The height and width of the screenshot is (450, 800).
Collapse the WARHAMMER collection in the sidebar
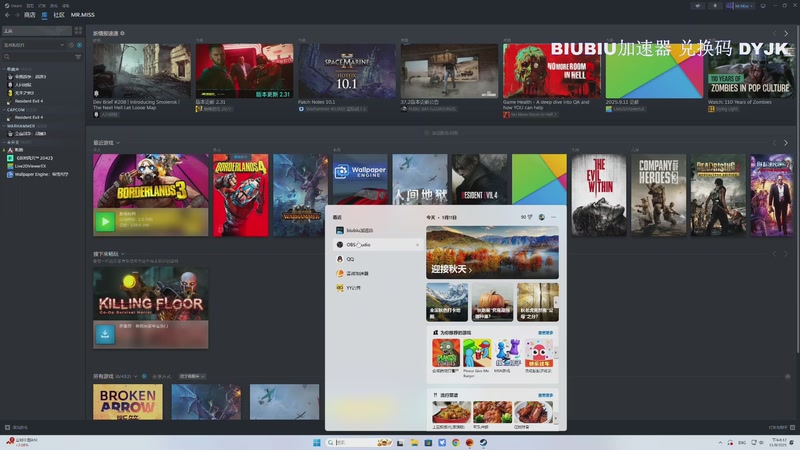click(4, 126)
